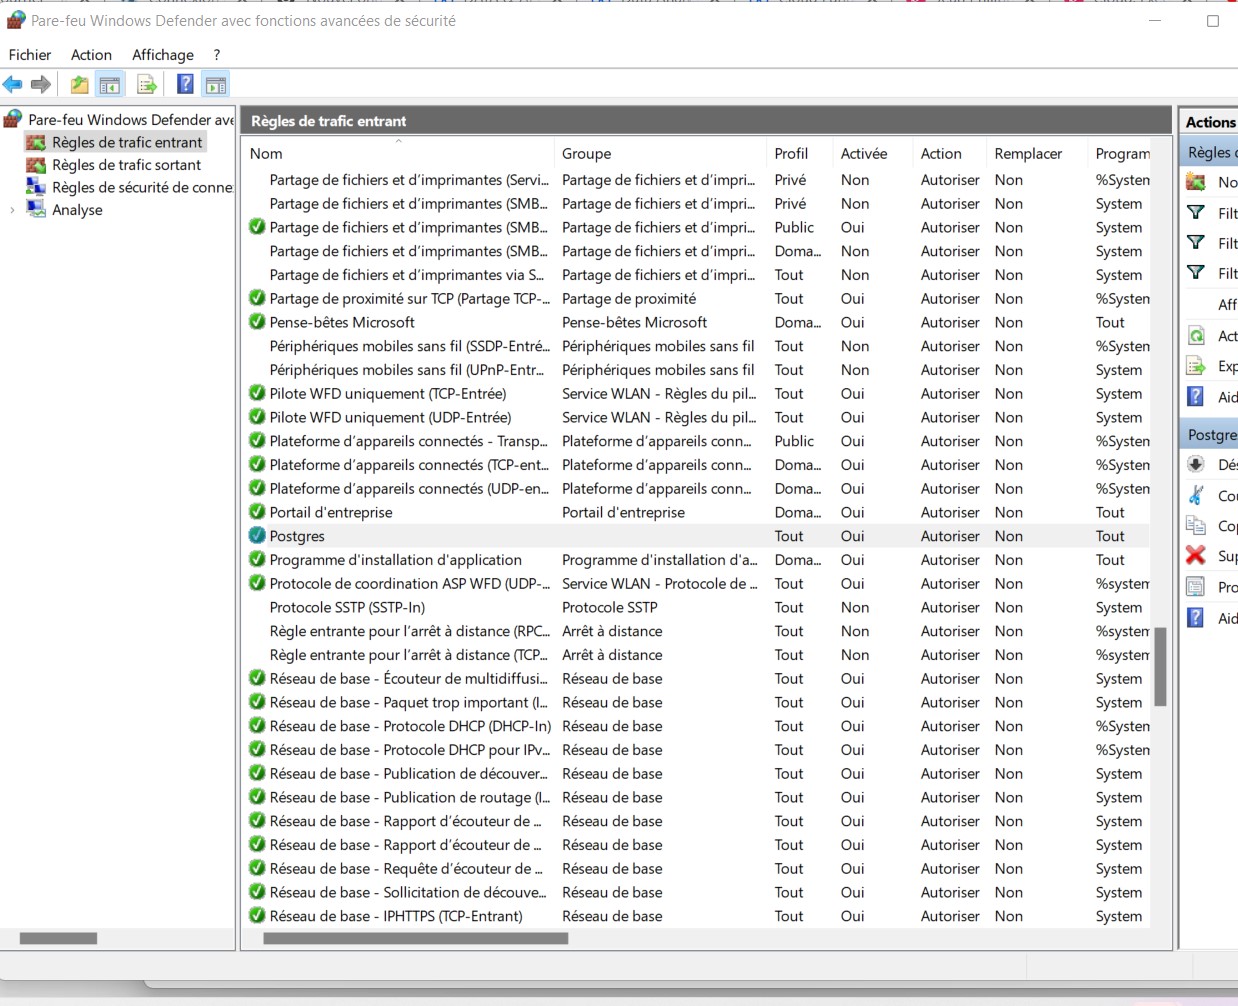Image resolution: width=1238 pixels, height=1006 pixels.
Task: Expand the Analyse tree node
Action: [12, 210]
